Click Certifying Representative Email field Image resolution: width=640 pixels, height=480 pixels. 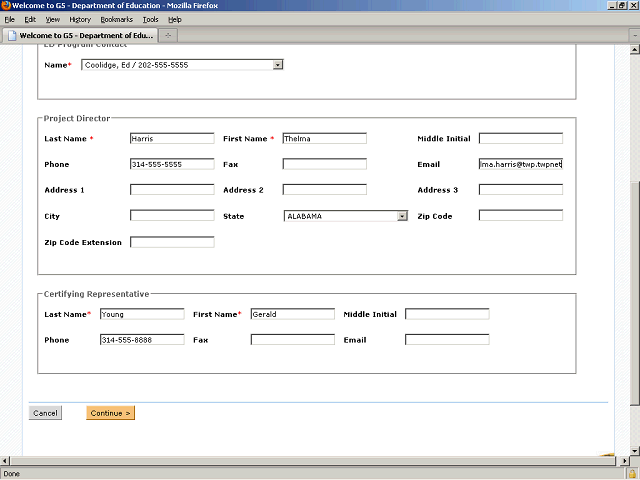tap(447, 340)
